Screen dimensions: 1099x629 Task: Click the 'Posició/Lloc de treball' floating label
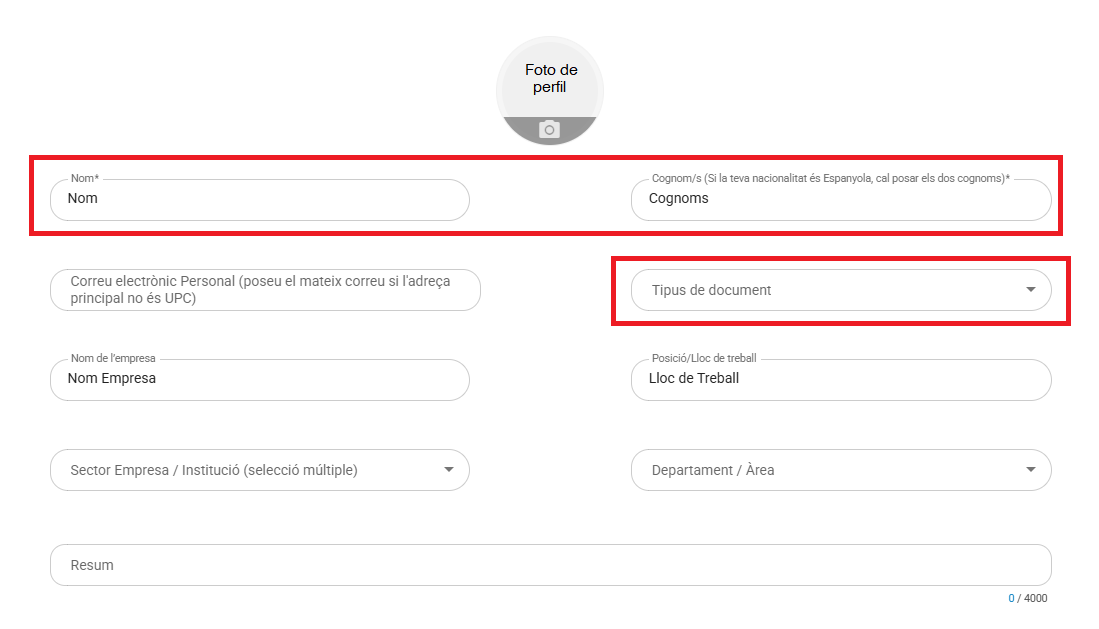(704, 358)
